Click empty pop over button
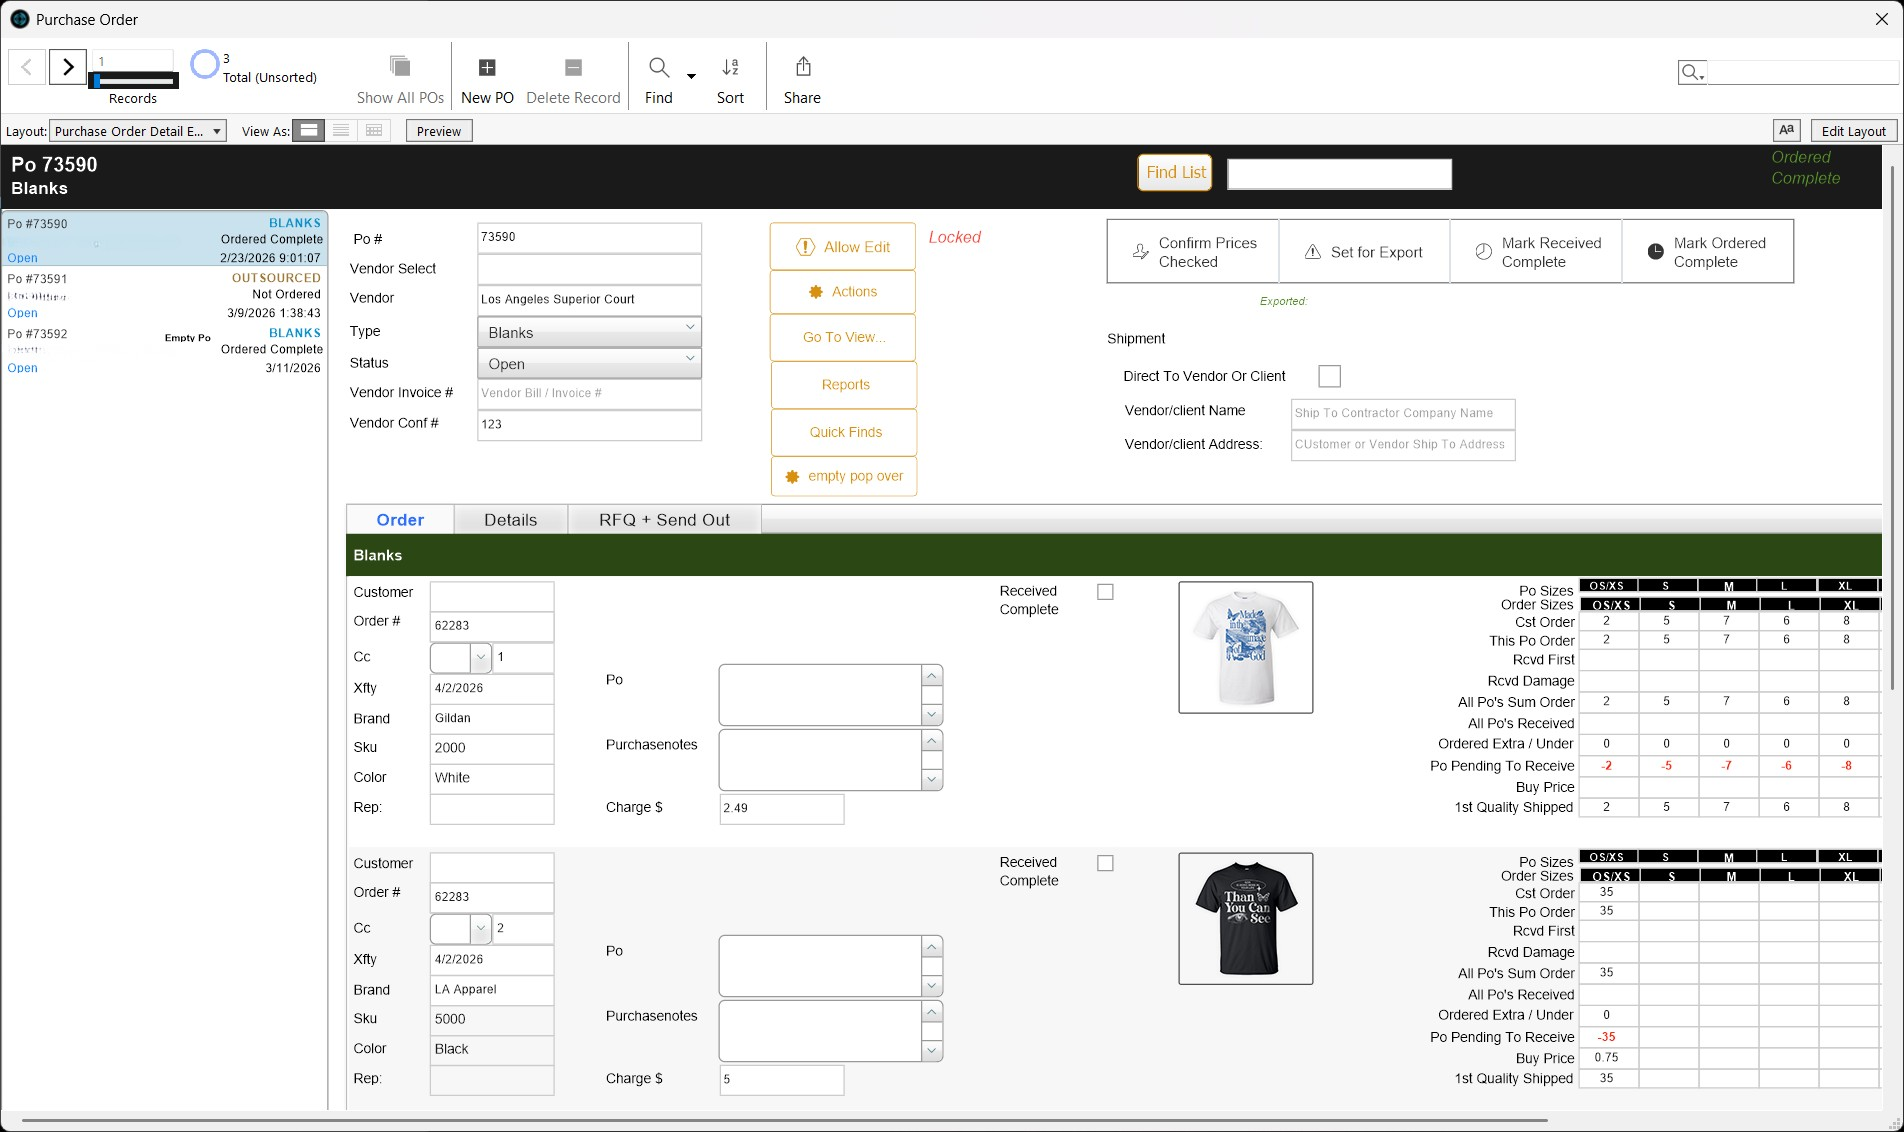 (x=843, y=476)
